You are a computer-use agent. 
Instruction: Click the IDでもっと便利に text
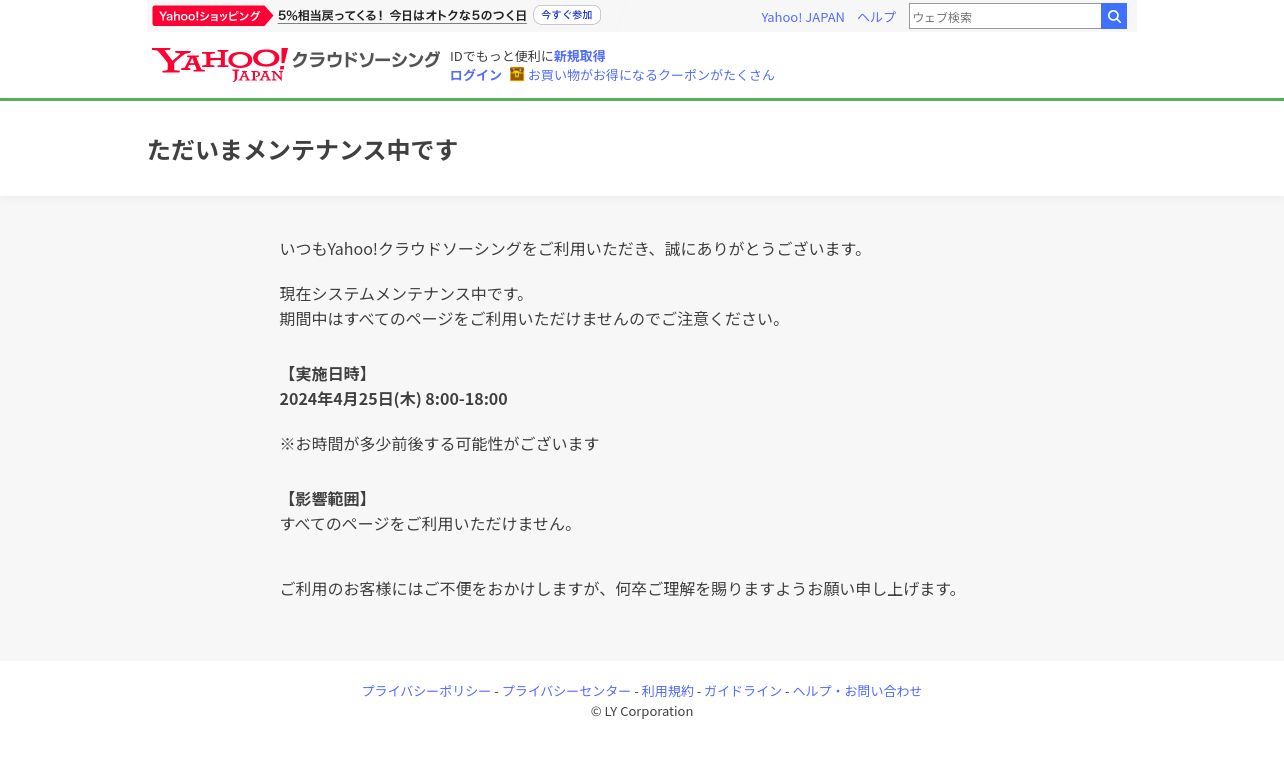tap(501, 56)
